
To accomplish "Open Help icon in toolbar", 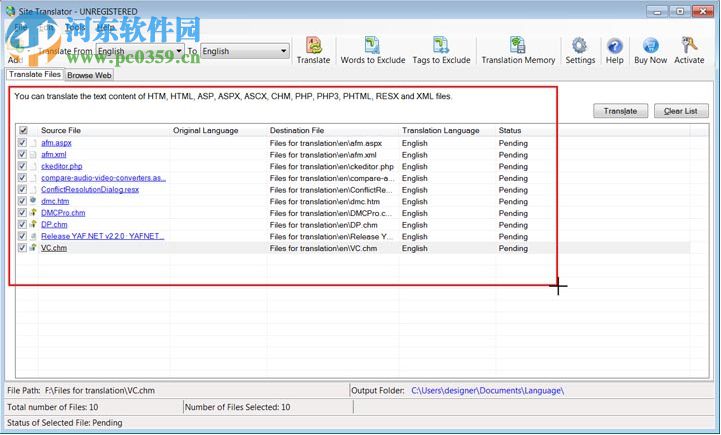I will [614, 50].
